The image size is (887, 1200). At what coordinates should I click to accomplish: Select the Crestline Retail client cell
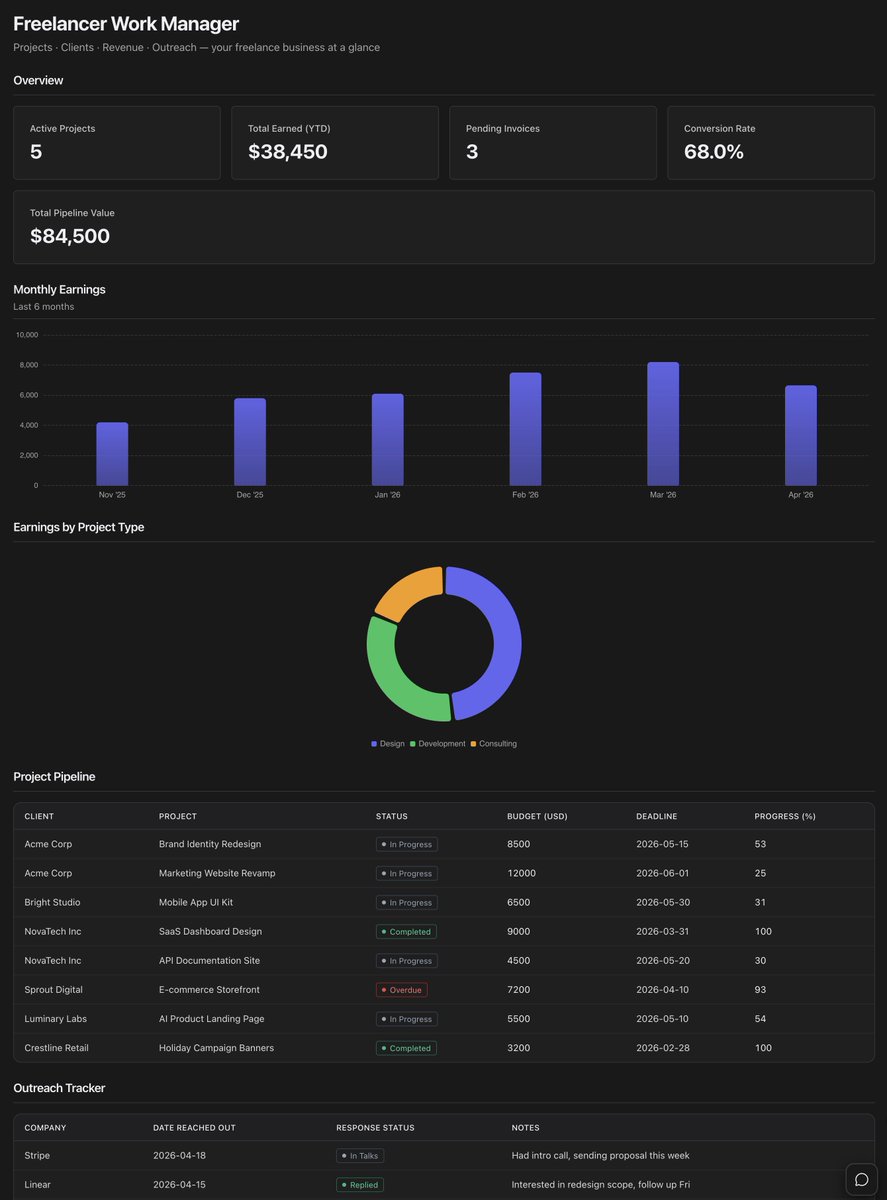(57, 1048)
